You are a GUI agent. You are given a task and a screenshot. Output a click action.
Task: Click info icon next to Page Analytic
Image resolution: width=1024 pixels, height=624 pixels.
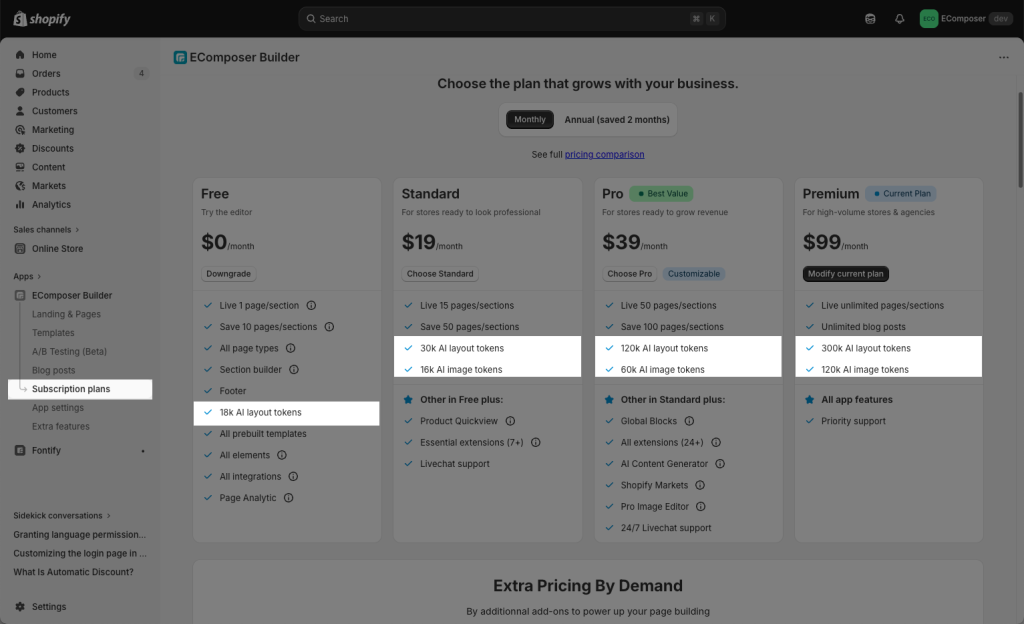[289, 498]
